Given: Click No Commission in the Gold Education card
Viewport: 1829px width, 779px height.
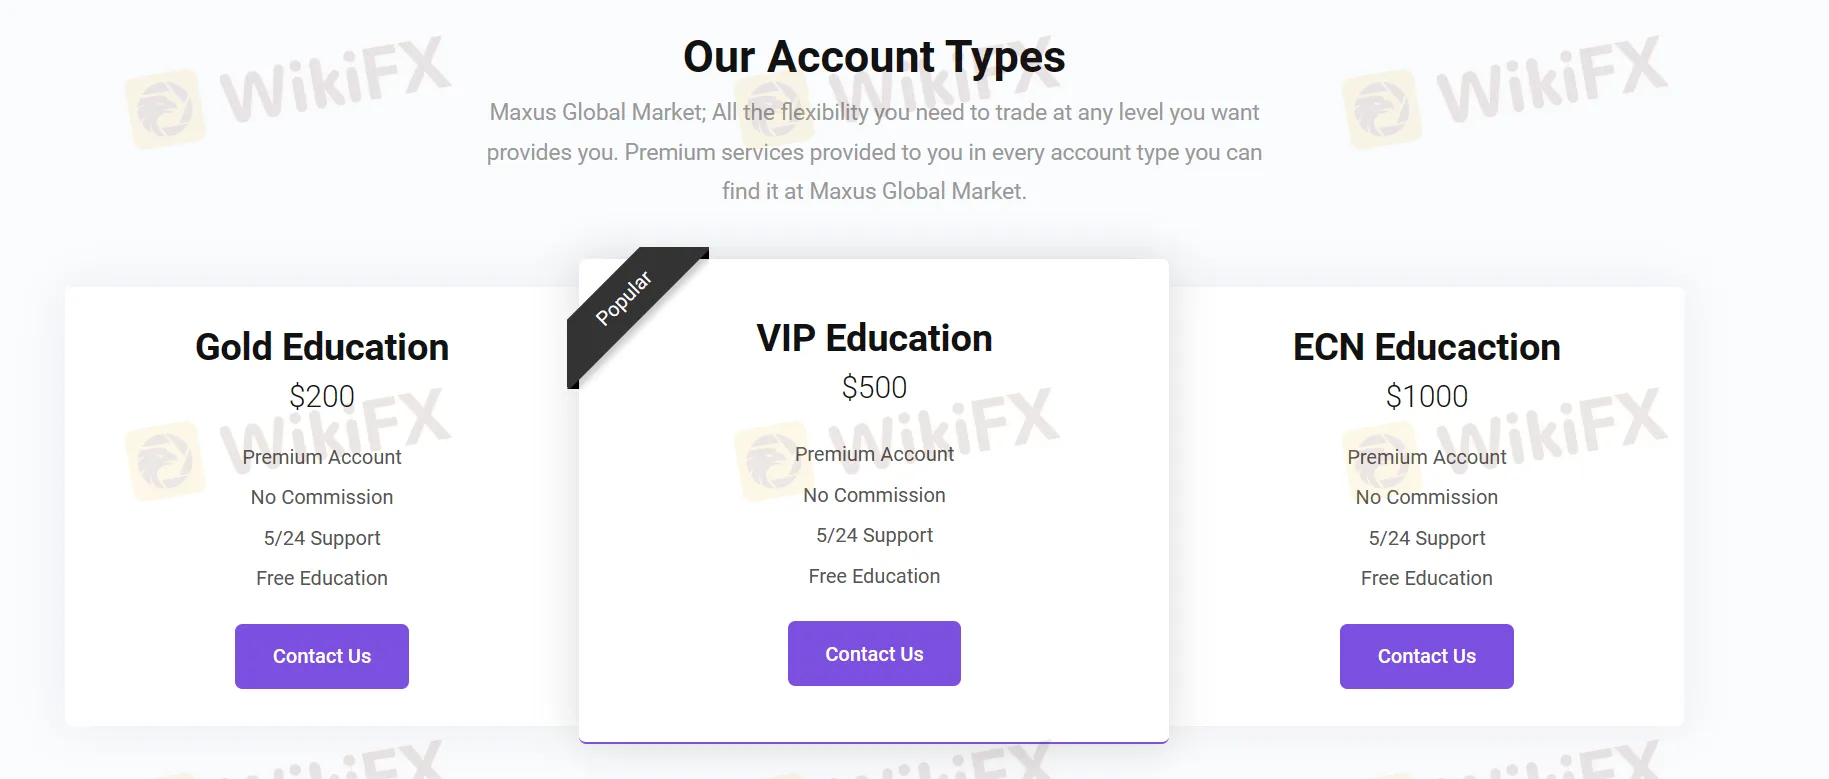Looking at the screenshot, I should coord(322,497).
